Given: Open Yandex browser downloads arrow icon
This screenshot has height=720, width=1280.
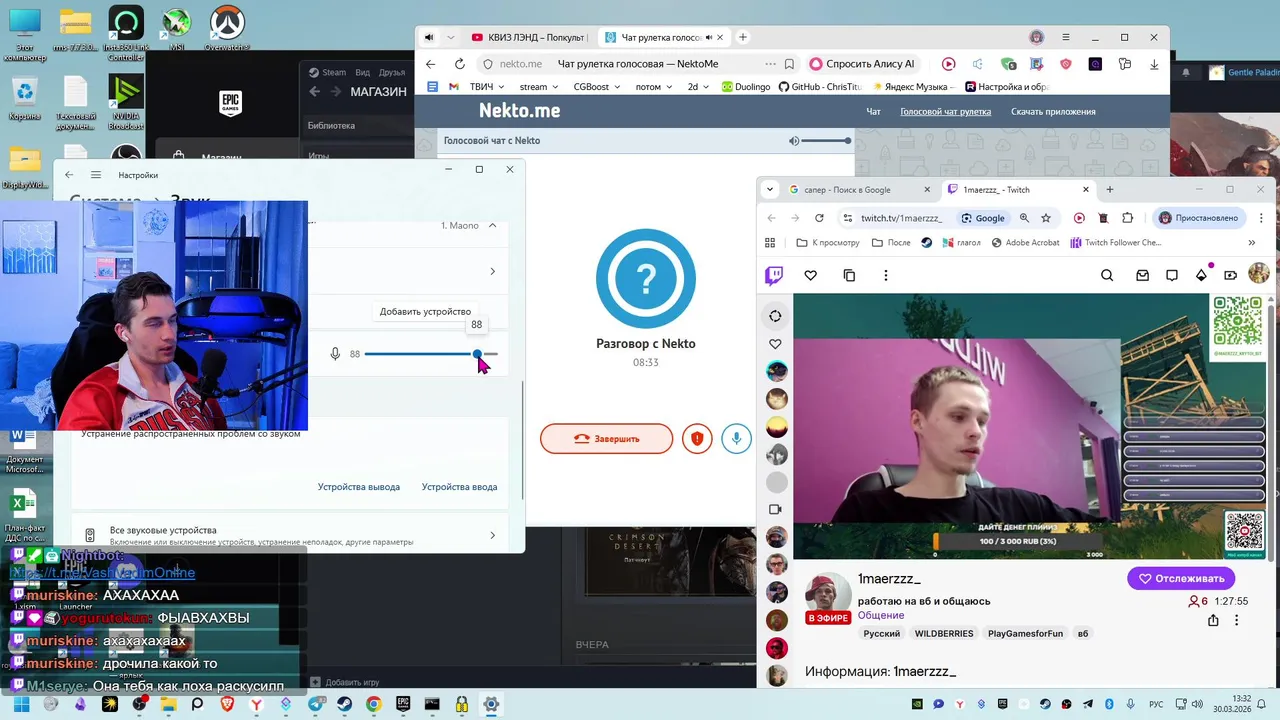Looking at the screenshot, I should (1154, 64).
